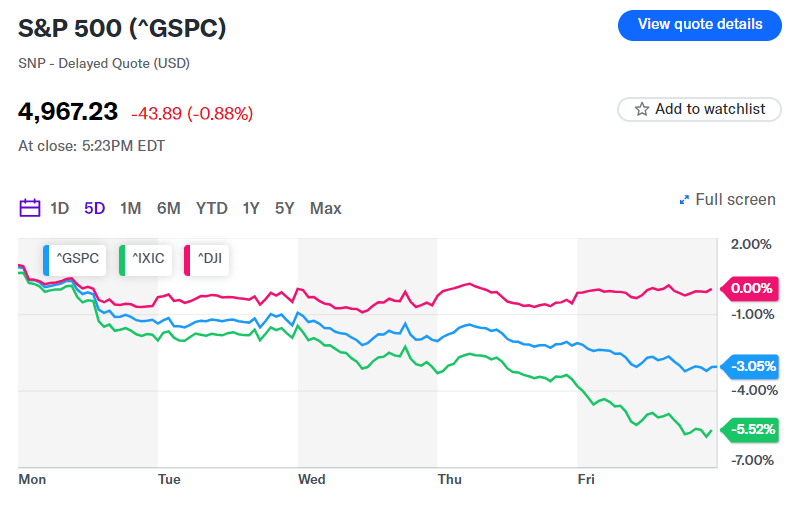
Task: Click the Thu axis label
Action: (x=450, y=479)
